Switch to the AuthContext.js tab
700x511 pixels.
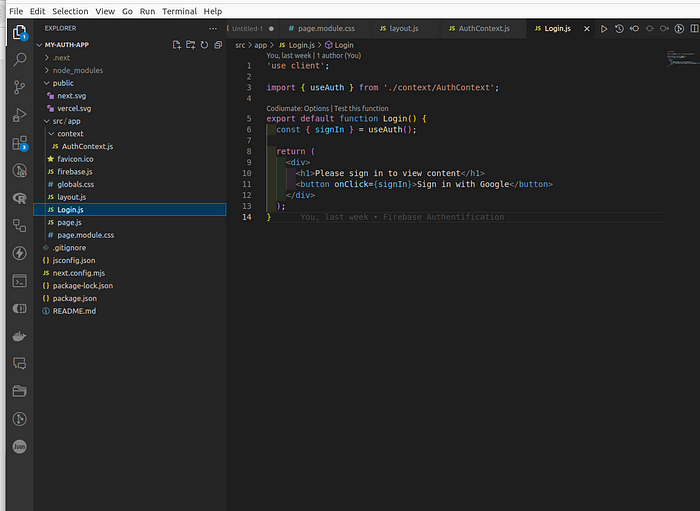pos(483,29)
